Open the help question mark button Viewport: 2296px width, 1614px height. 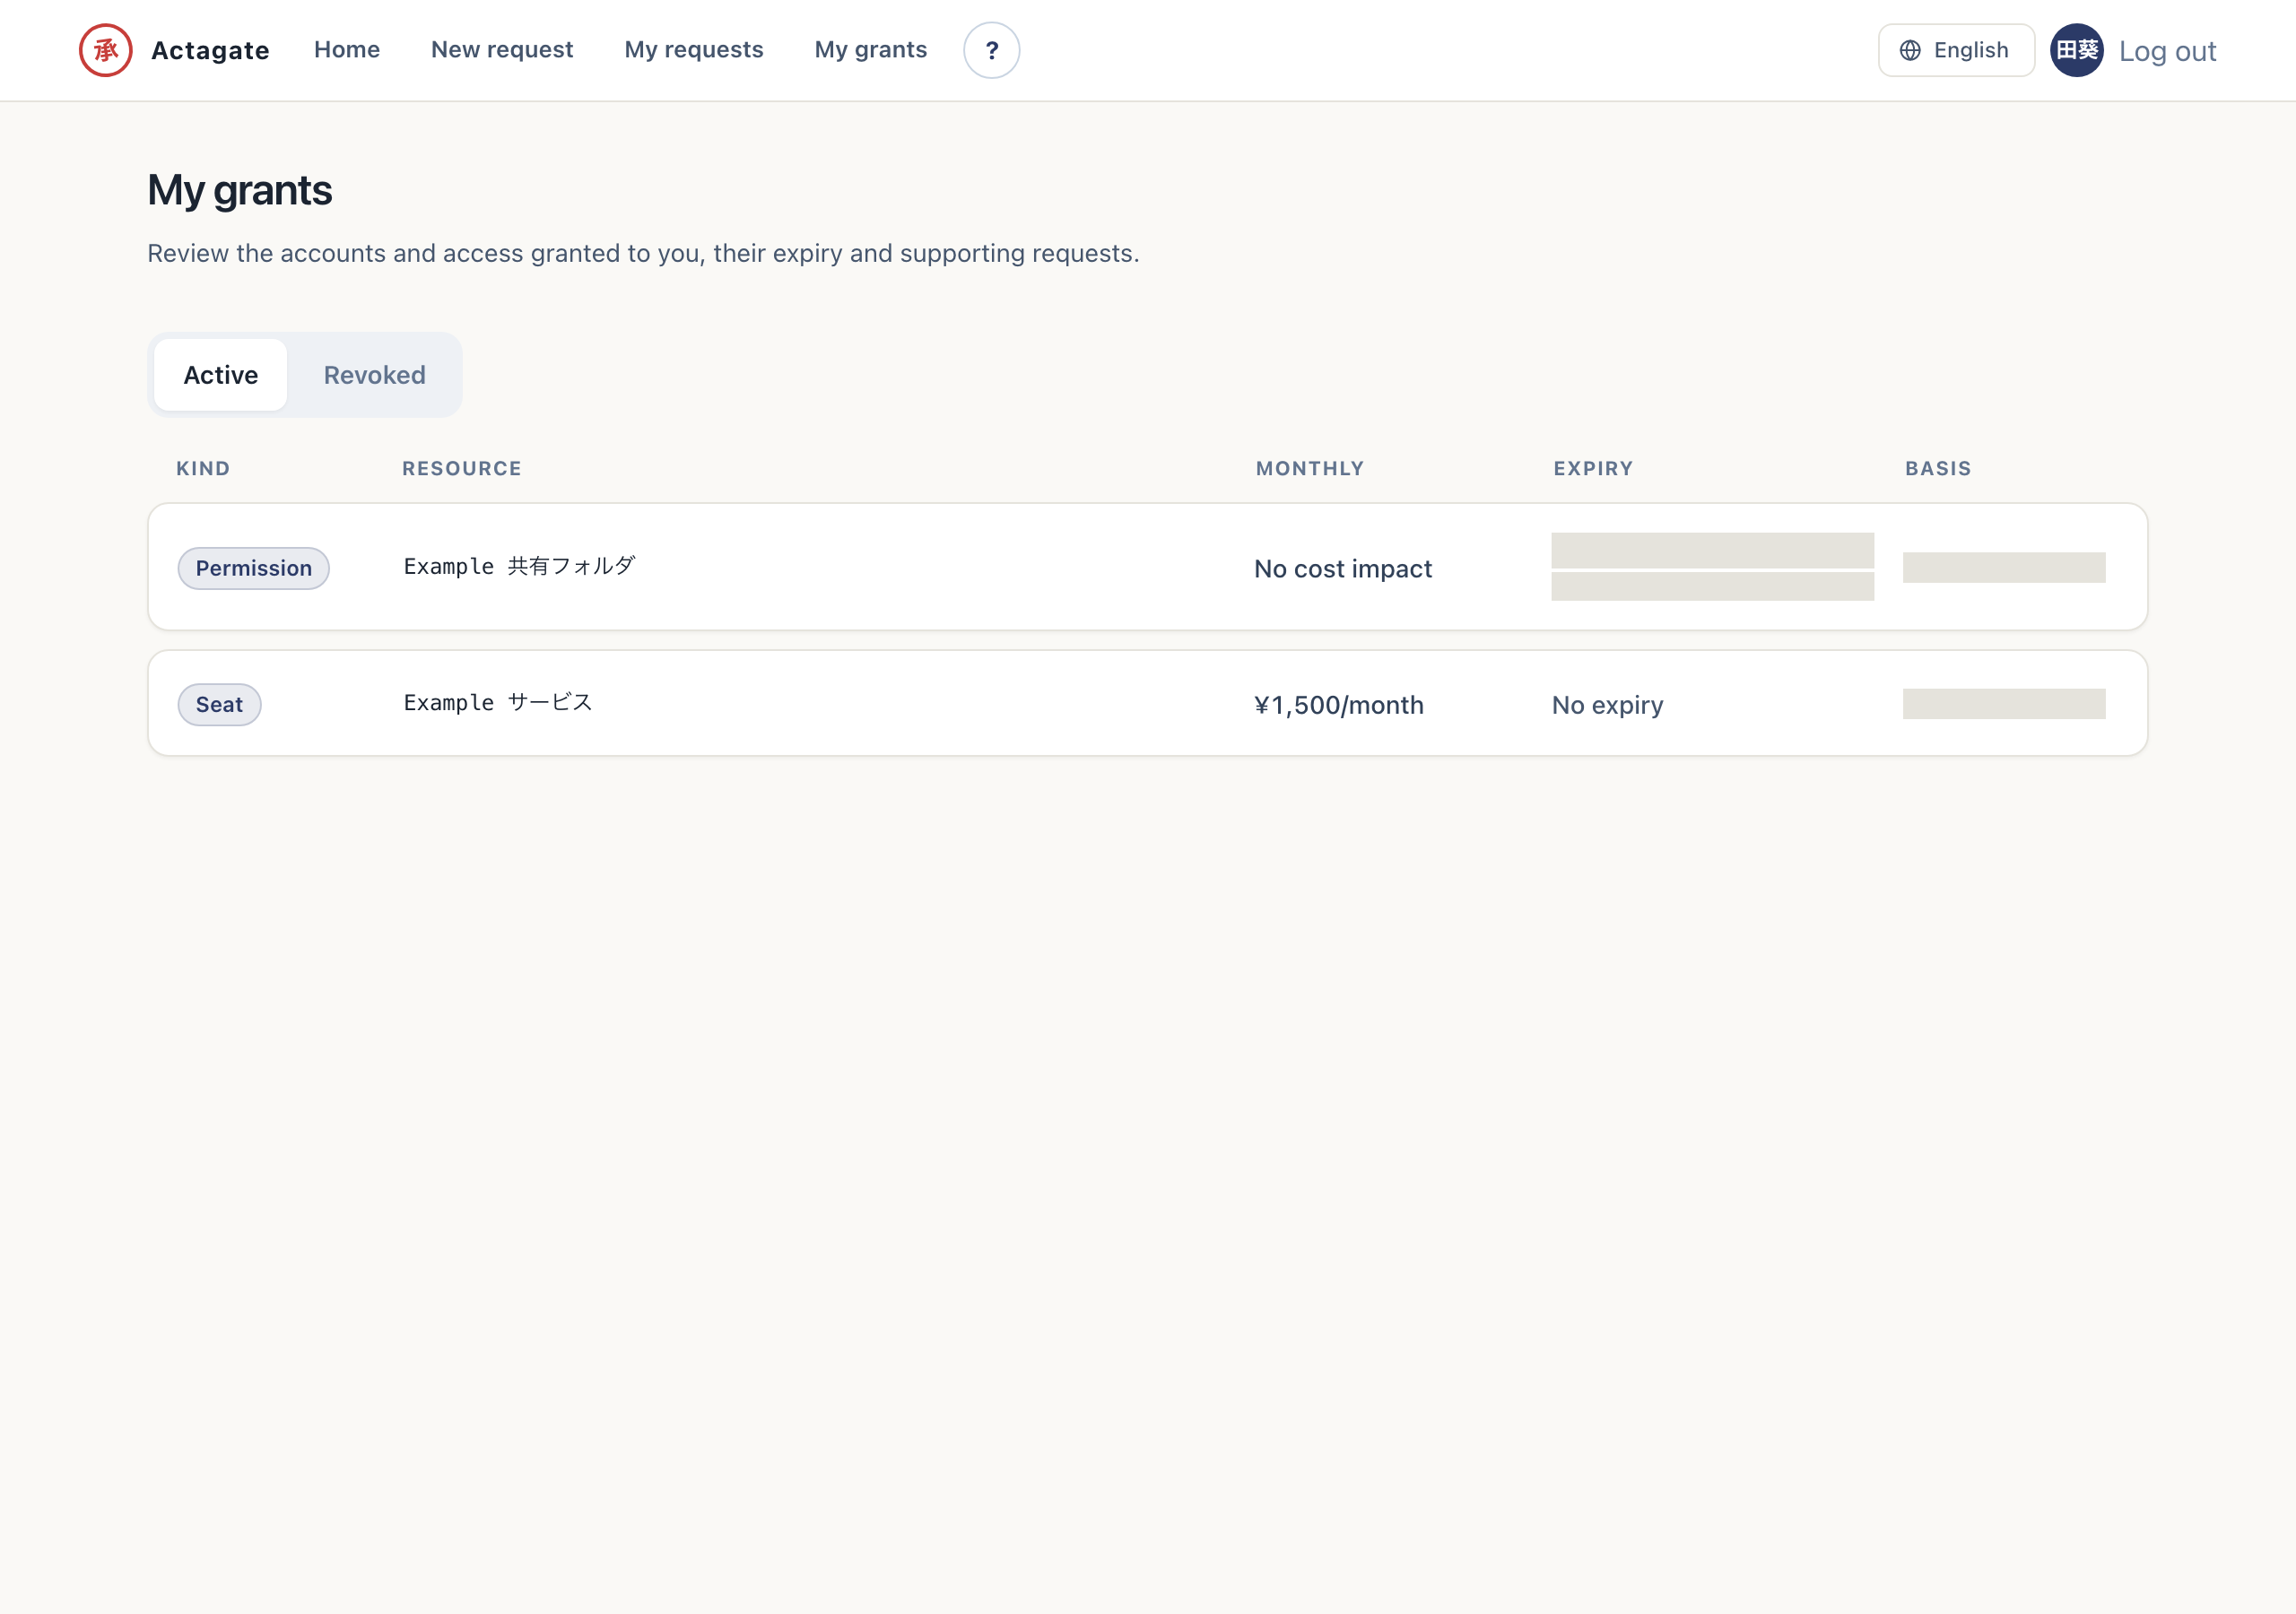coord(991,50)
